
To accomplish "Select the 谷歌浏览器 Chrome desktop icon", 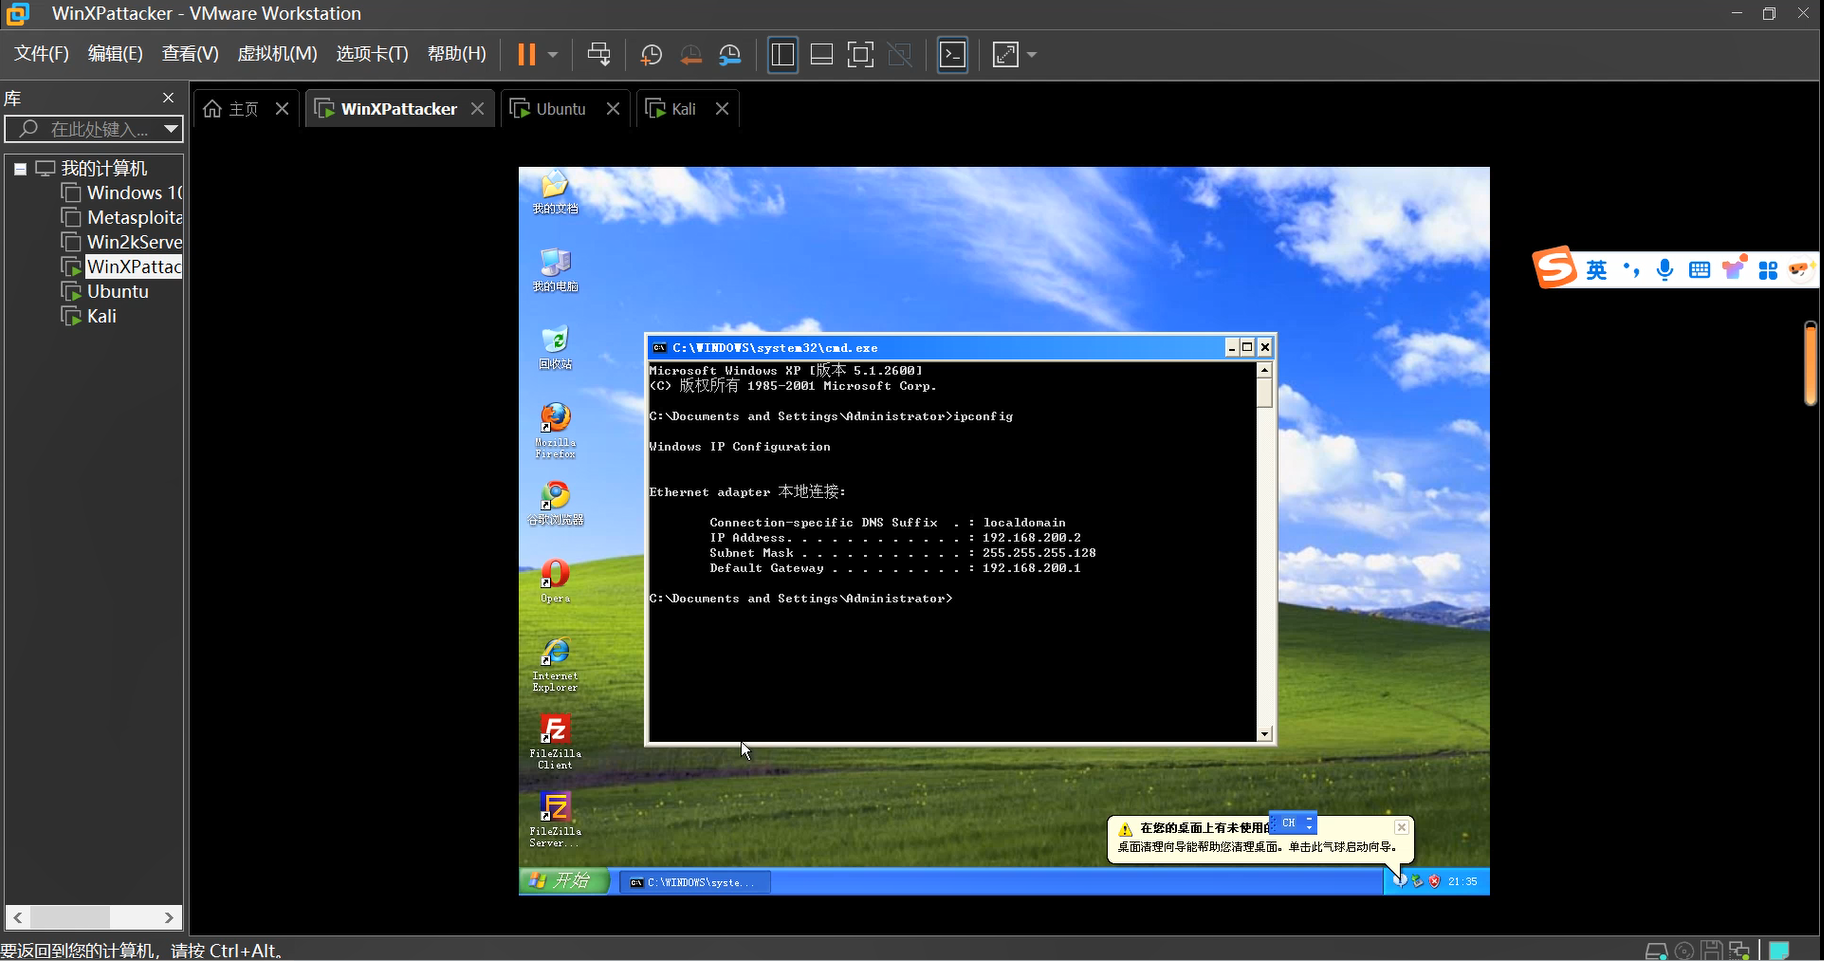I will click(555, 504).
